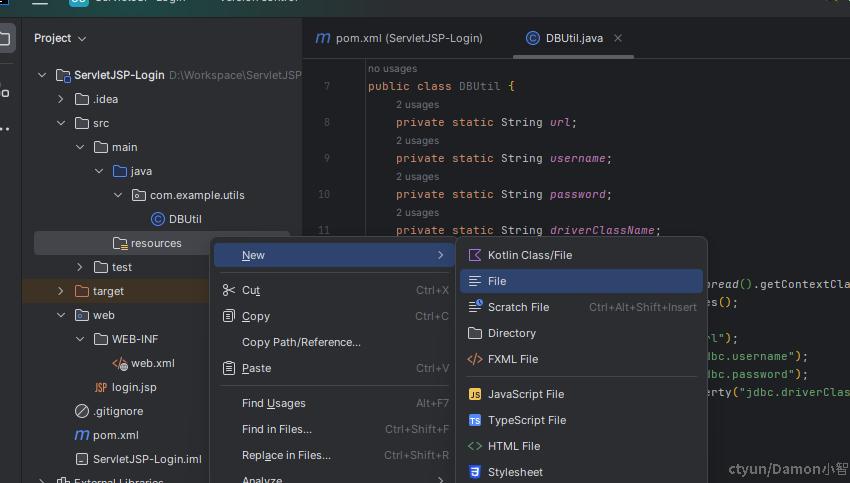
Task: Select web.xml in project tree
Action: click(153, 363)
